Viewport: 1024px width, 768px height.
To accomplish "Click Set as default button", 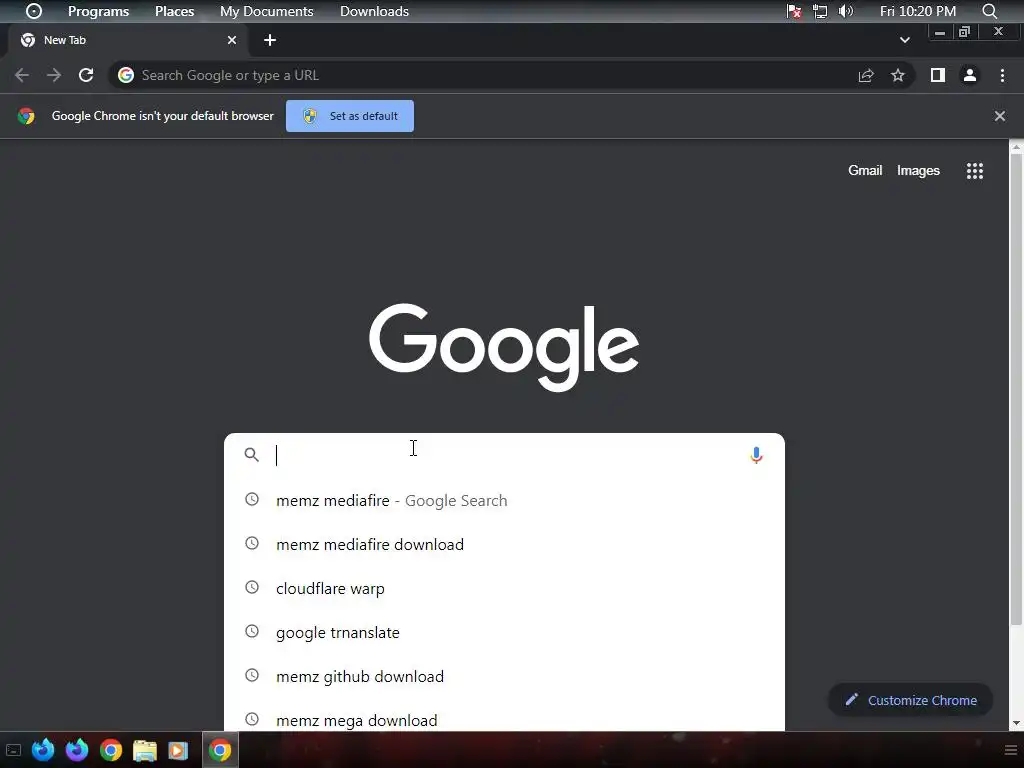I will (x=350, y=116).
